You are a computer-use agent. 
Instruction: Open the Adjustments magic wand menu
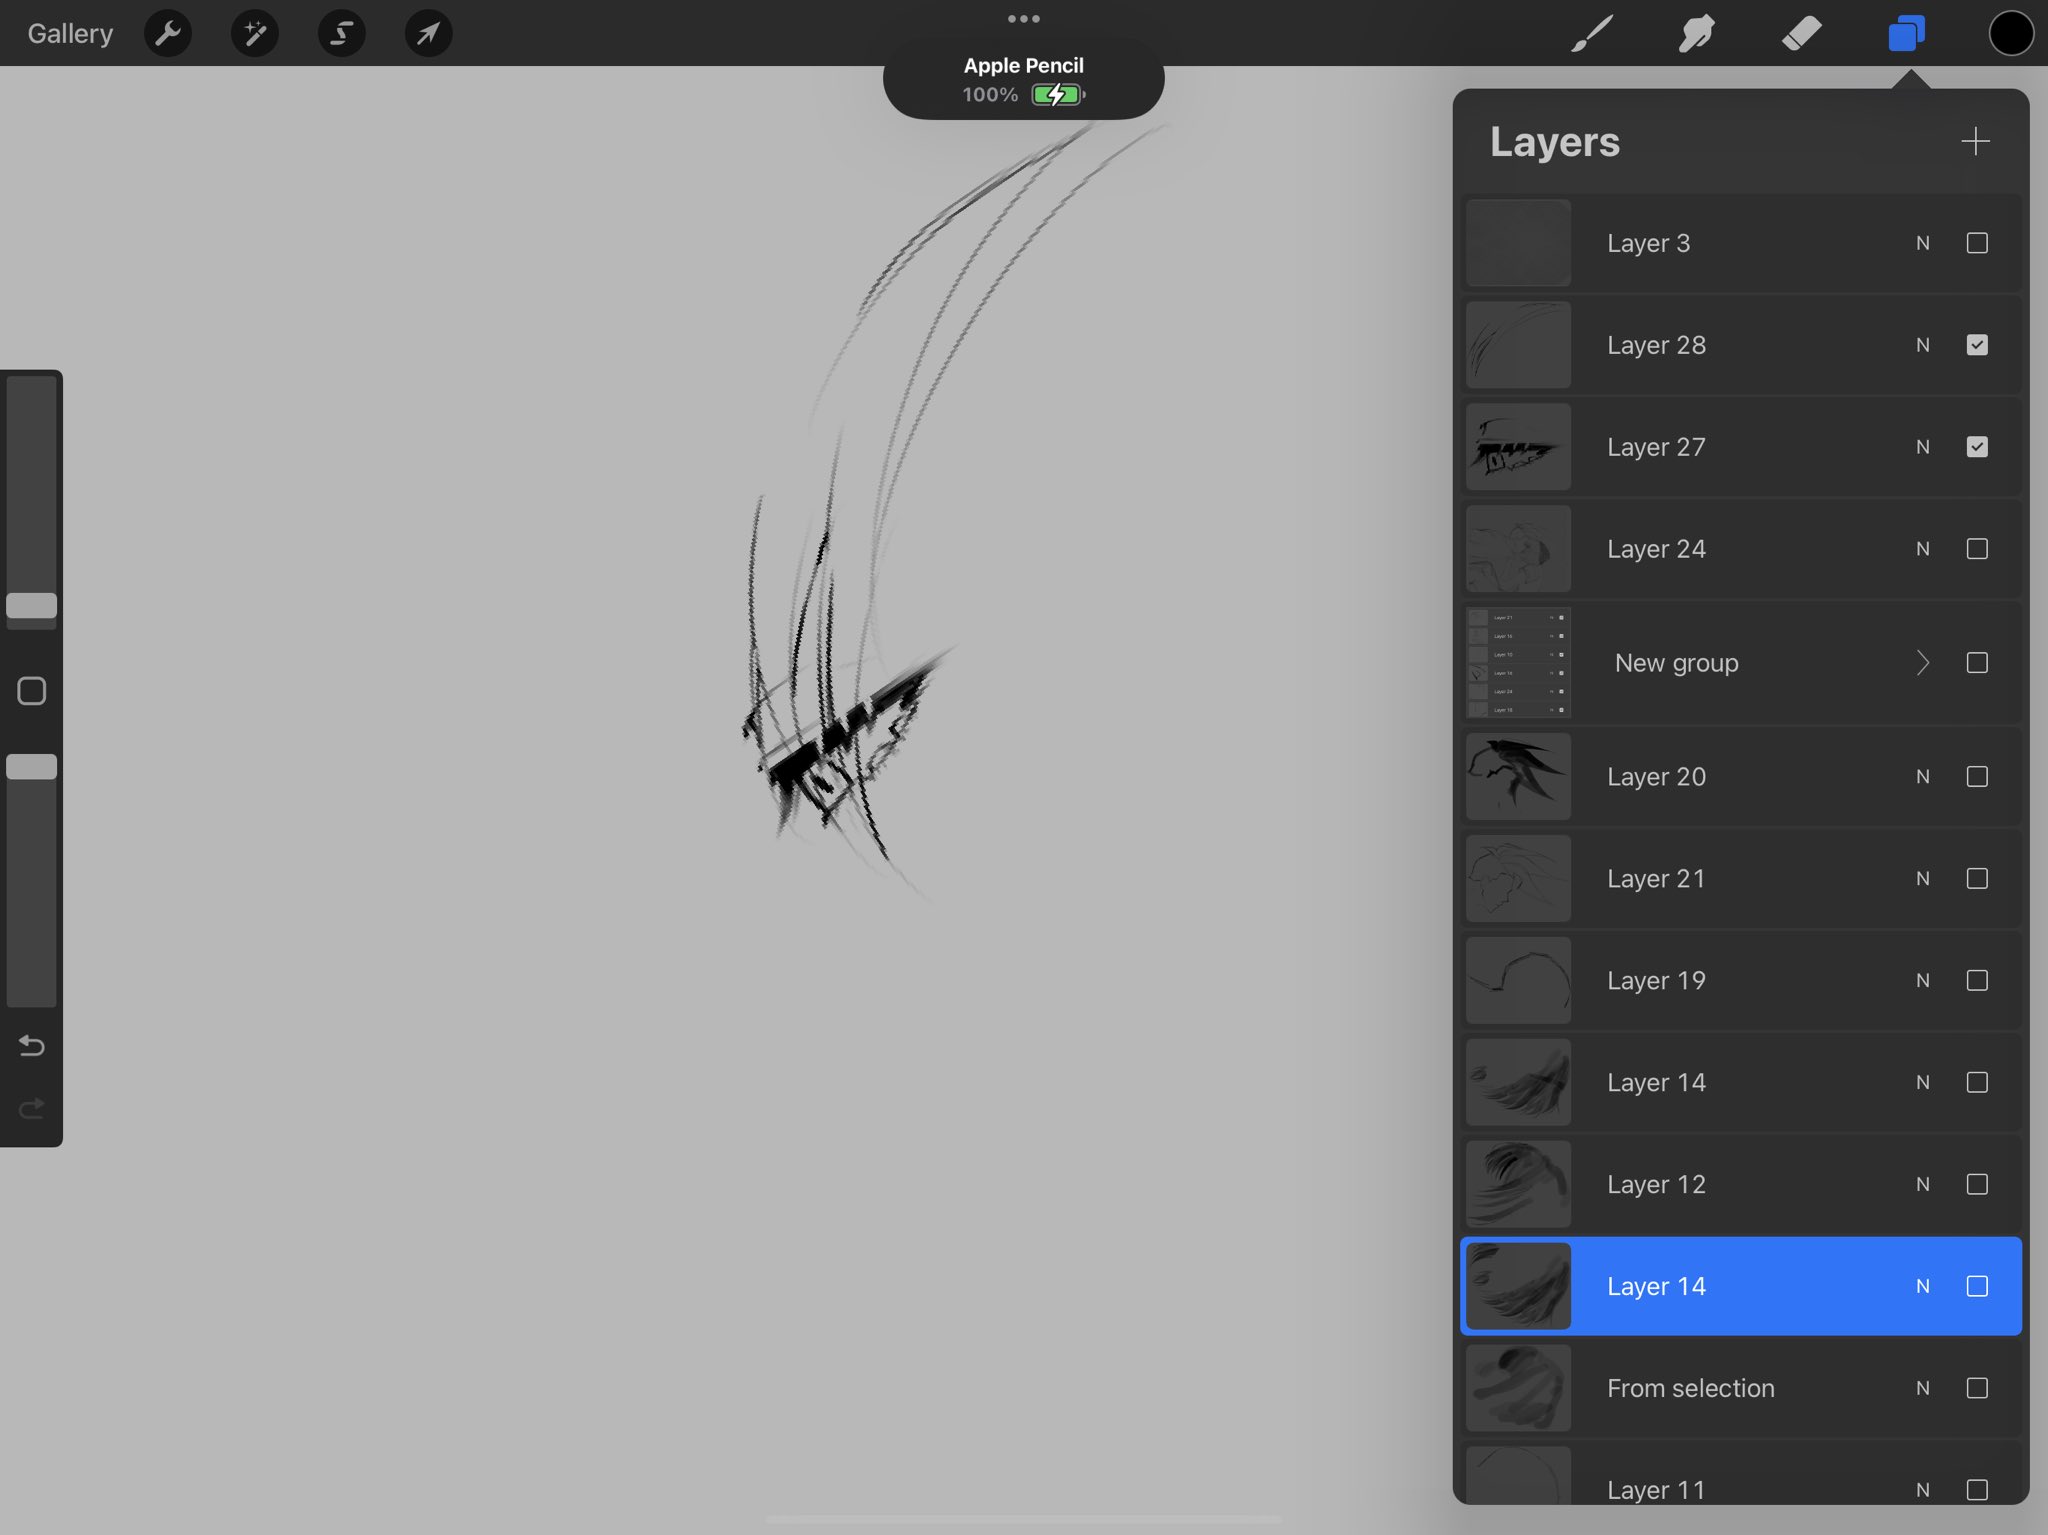pyautogui.click(x=255, y=34)
